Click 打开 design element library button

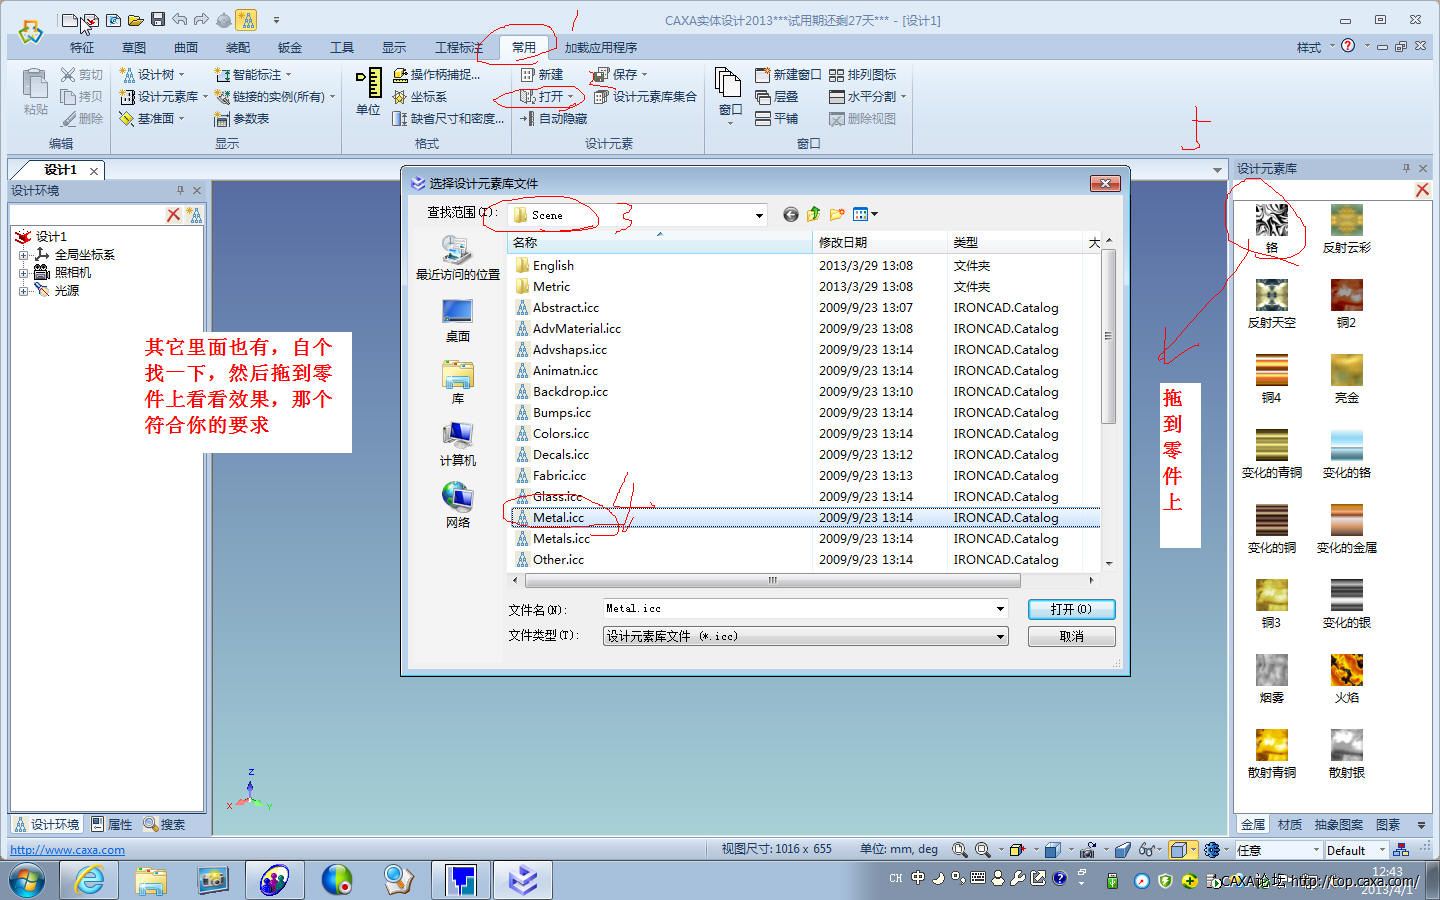pyautogui.click(x=542, y=96)
